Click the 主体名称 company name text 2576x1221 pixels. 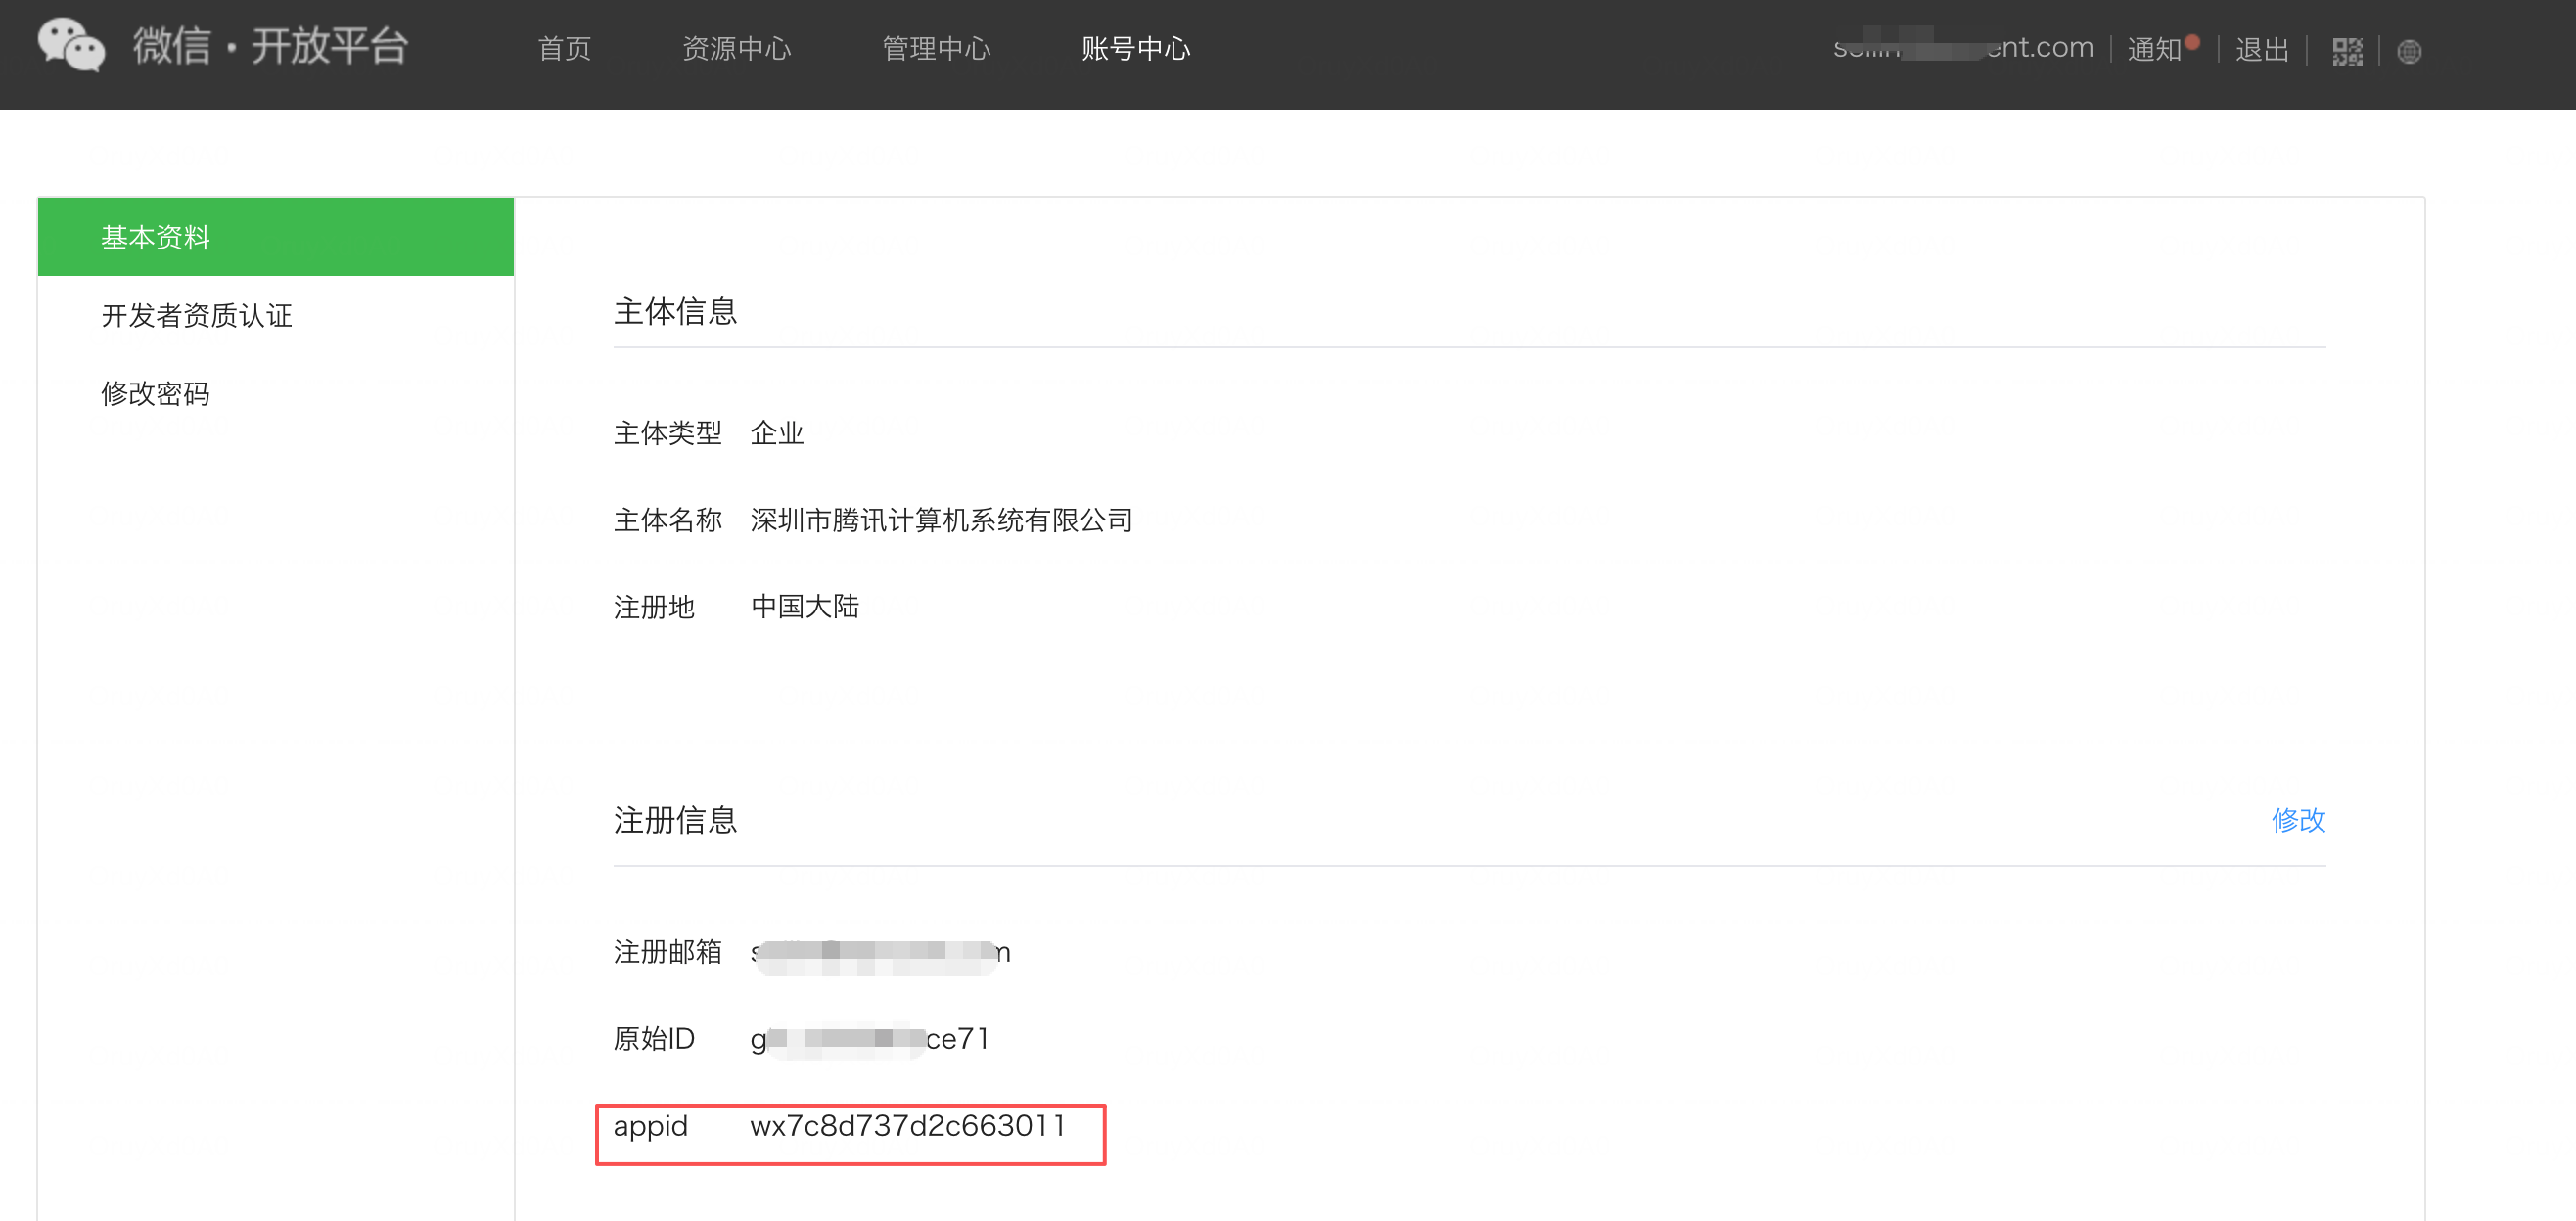pyautogui.click(x=941, y=520)
